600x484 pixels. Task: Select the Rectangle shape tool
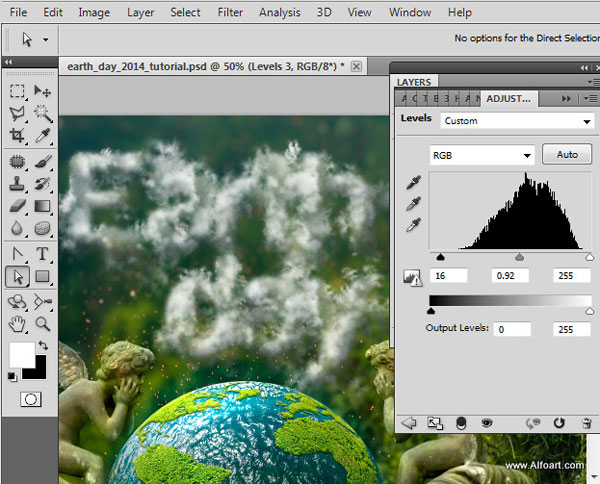(42, 276)
